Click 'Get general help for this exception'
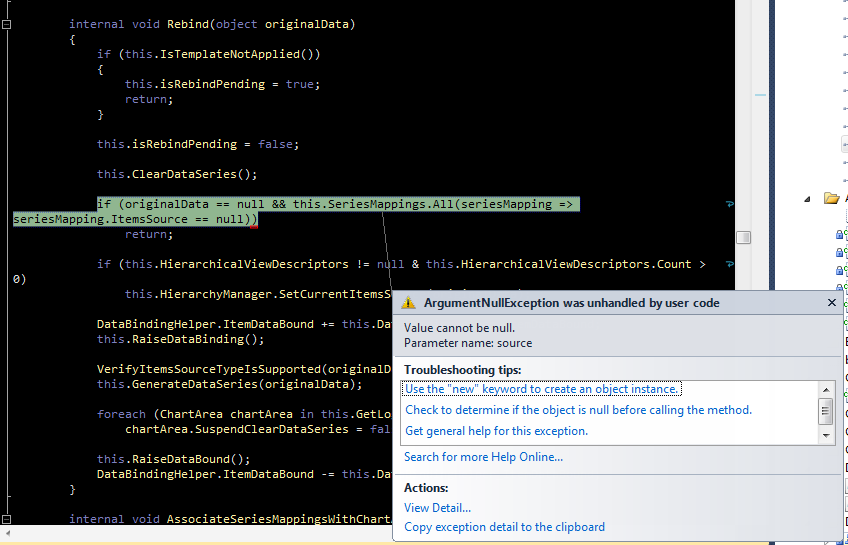 tap(496, 431)
